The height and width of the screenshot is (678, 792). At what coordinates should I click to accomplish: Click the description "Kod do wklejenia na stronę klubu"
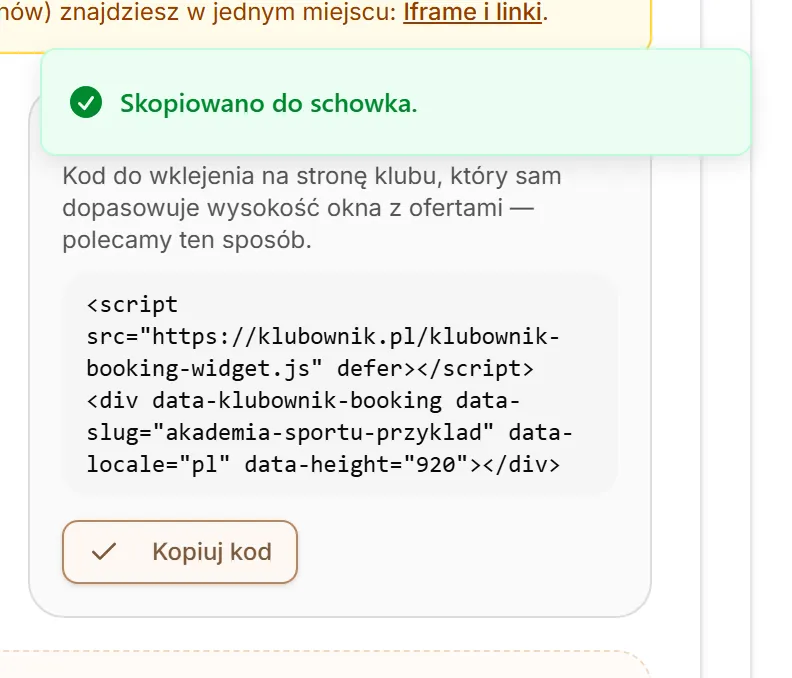coord(251,176)
